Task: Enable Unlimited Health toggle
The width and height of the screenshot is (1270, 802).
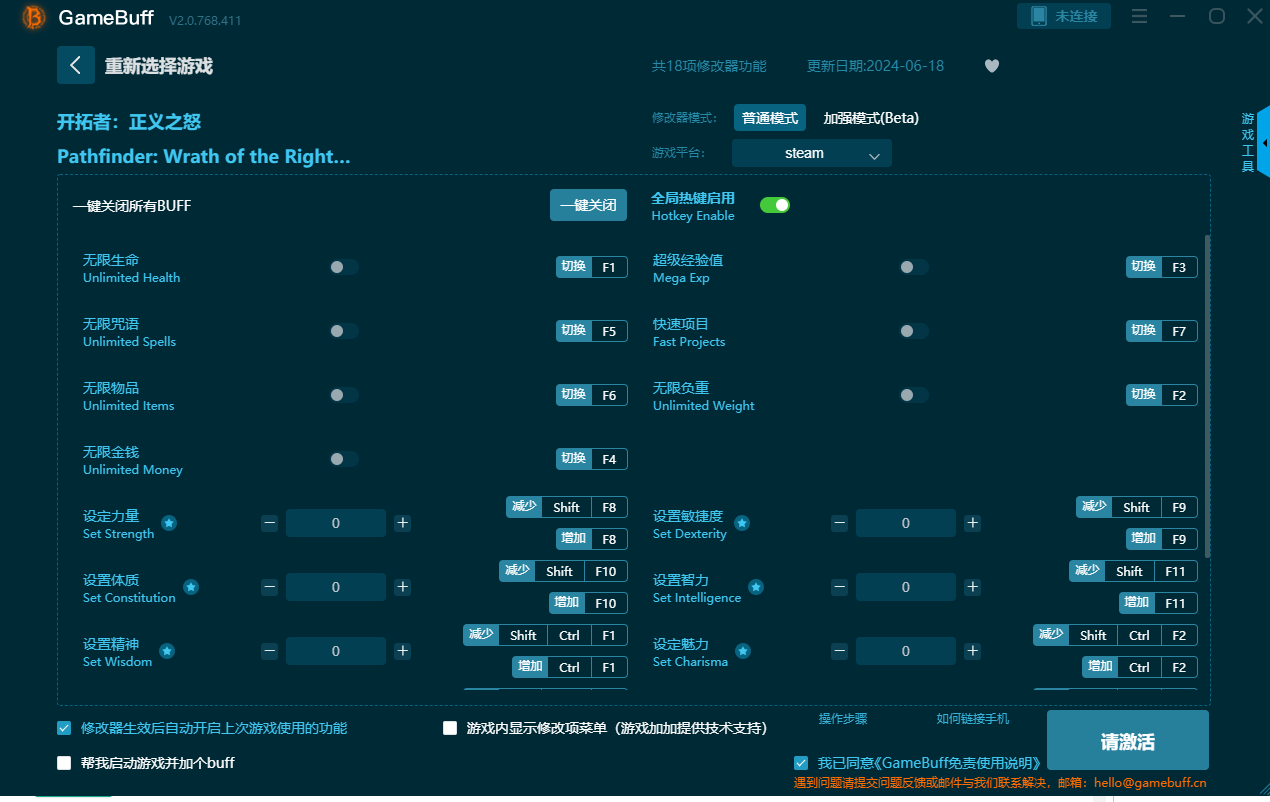Action: pos(344,267)
